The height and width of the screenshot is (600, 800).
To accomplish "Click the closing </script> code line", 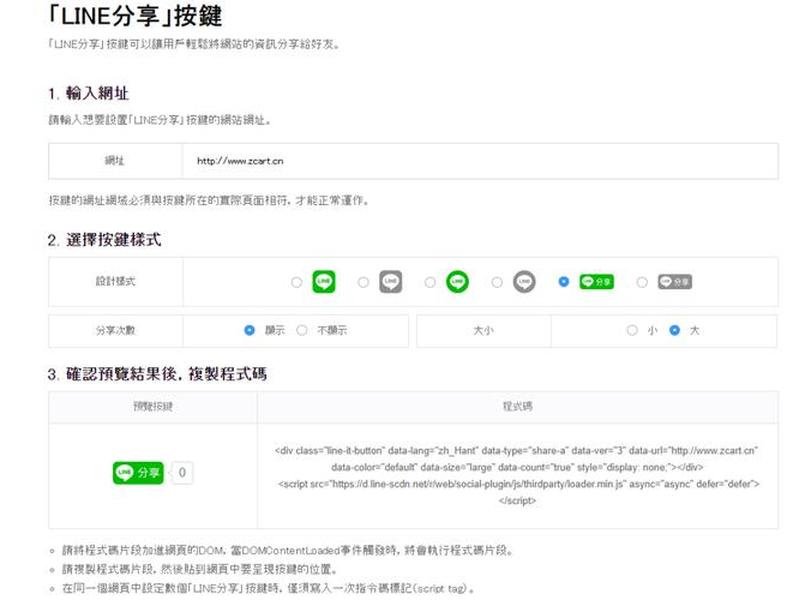I will pyautogui.click(x=517, y=501).
